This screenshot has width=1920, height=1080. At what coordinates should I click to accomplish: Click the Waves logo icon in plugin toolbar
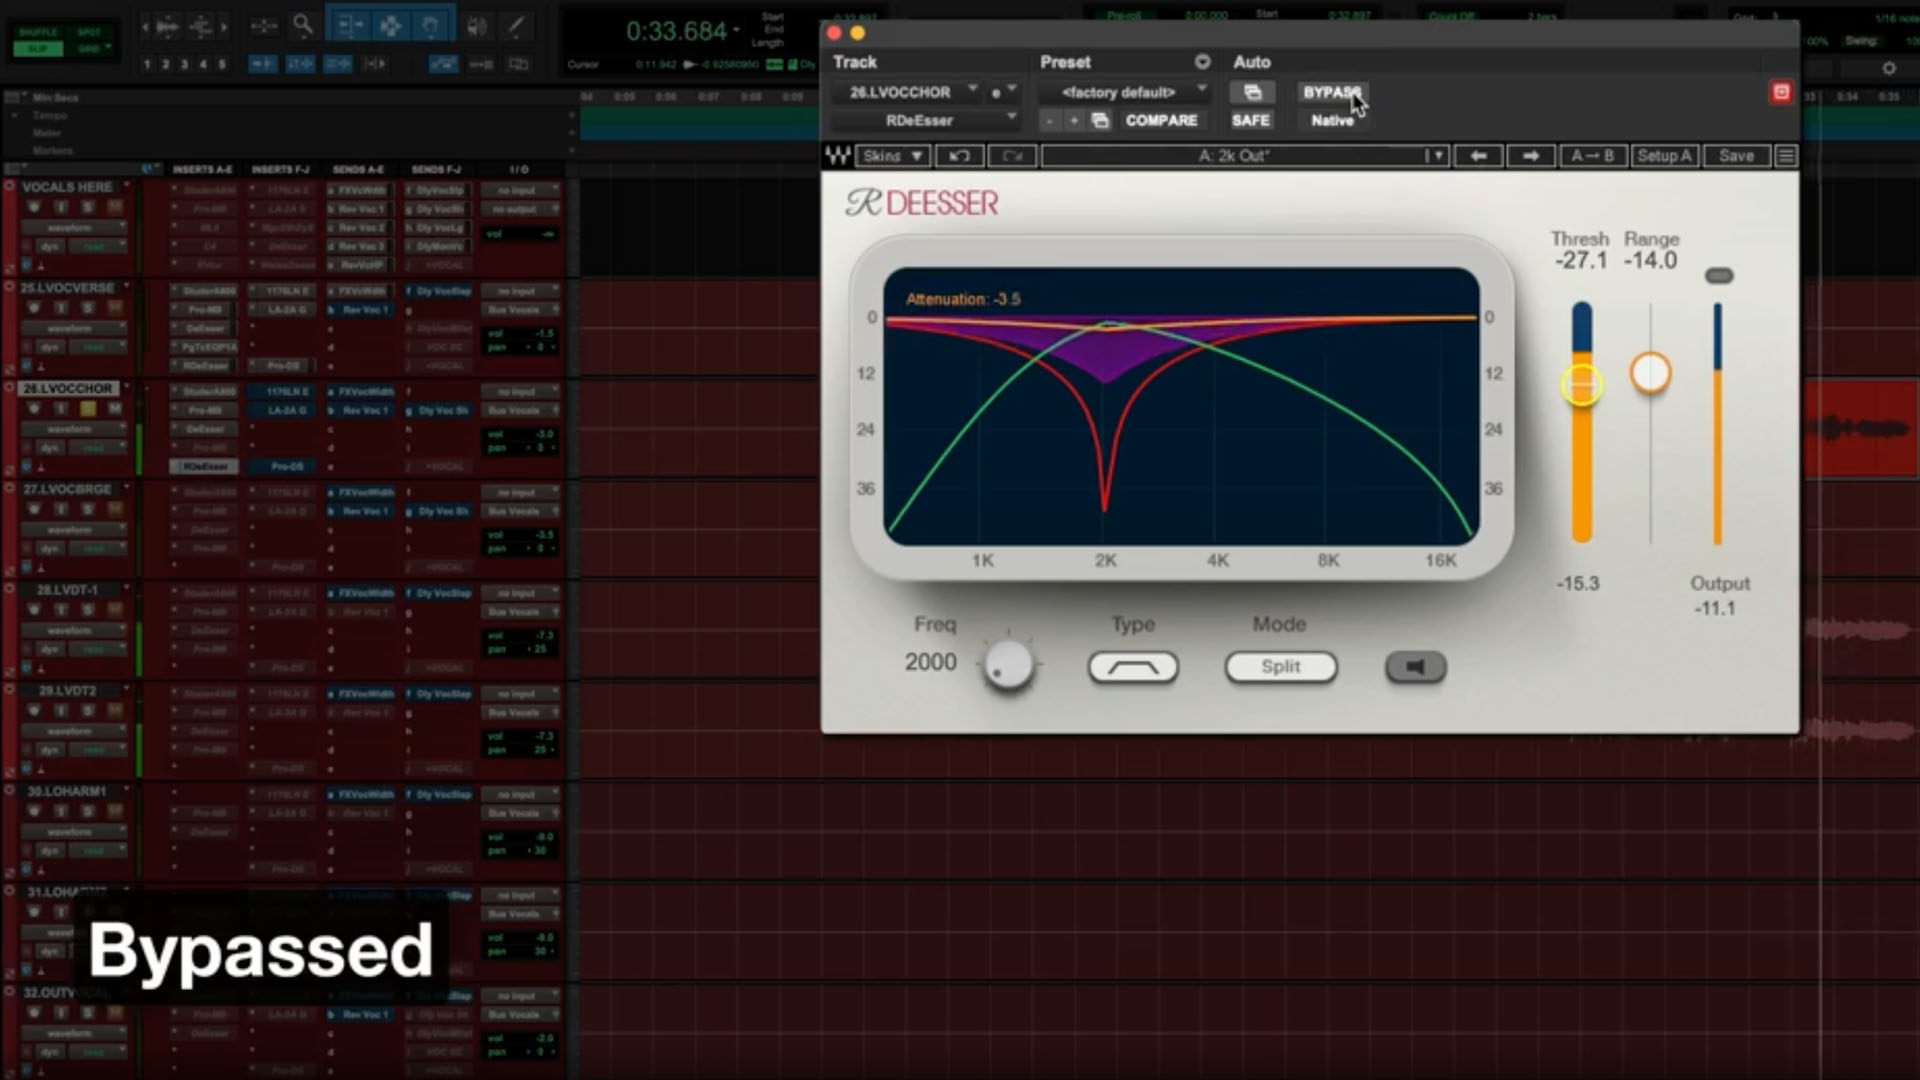click(837, 156)
